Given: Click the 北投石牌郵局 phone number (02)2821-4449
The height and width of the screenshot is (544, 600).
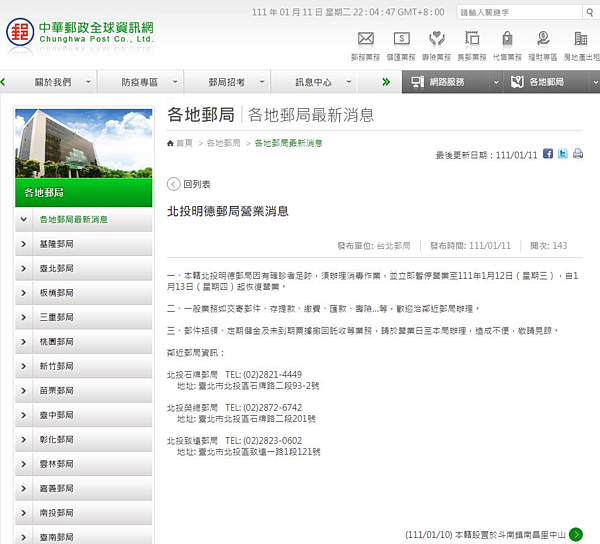Looking at the screenshot, I should 272,375.
